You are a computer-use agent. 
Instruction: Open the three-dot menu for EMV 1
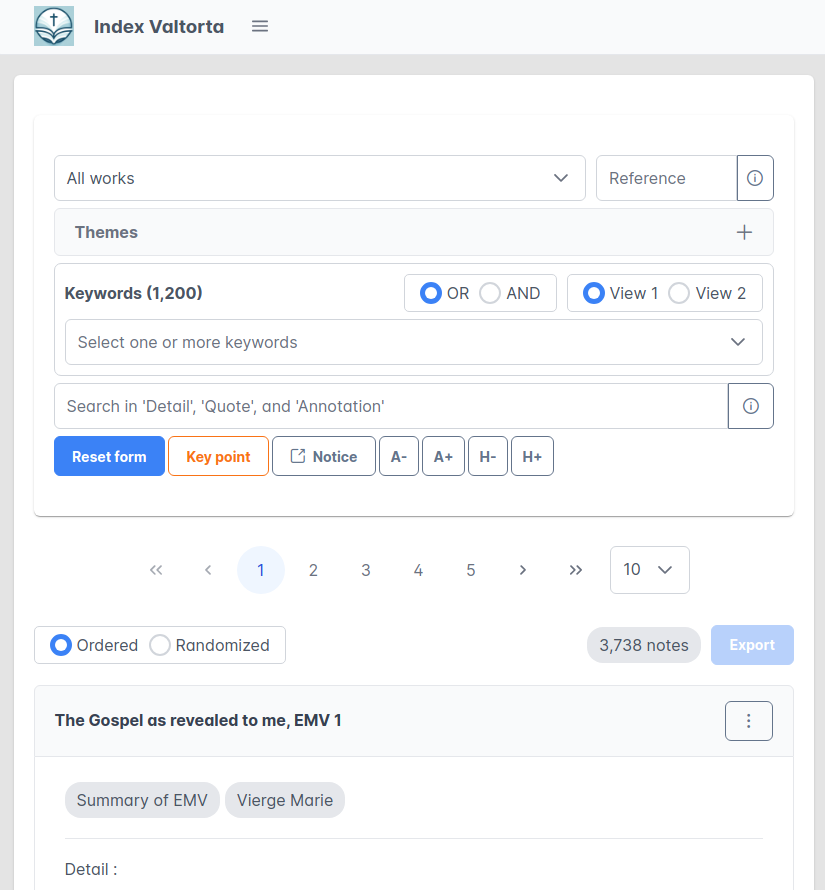tap(748, 721)
